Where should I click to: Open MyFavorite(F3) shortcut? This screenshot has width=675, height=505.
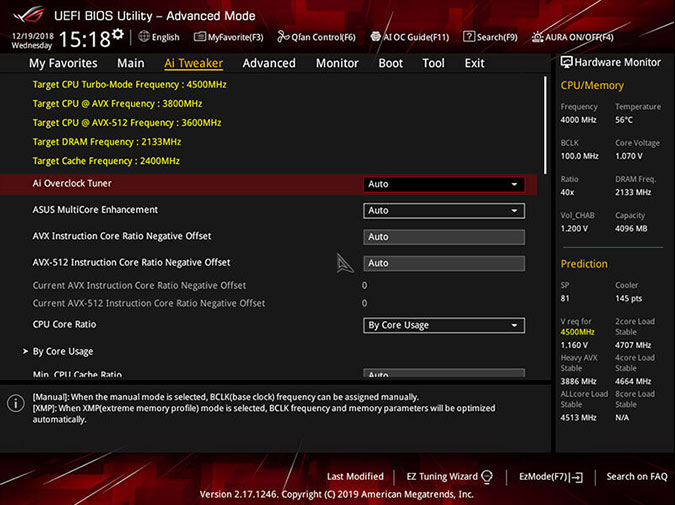coord(229,37)
